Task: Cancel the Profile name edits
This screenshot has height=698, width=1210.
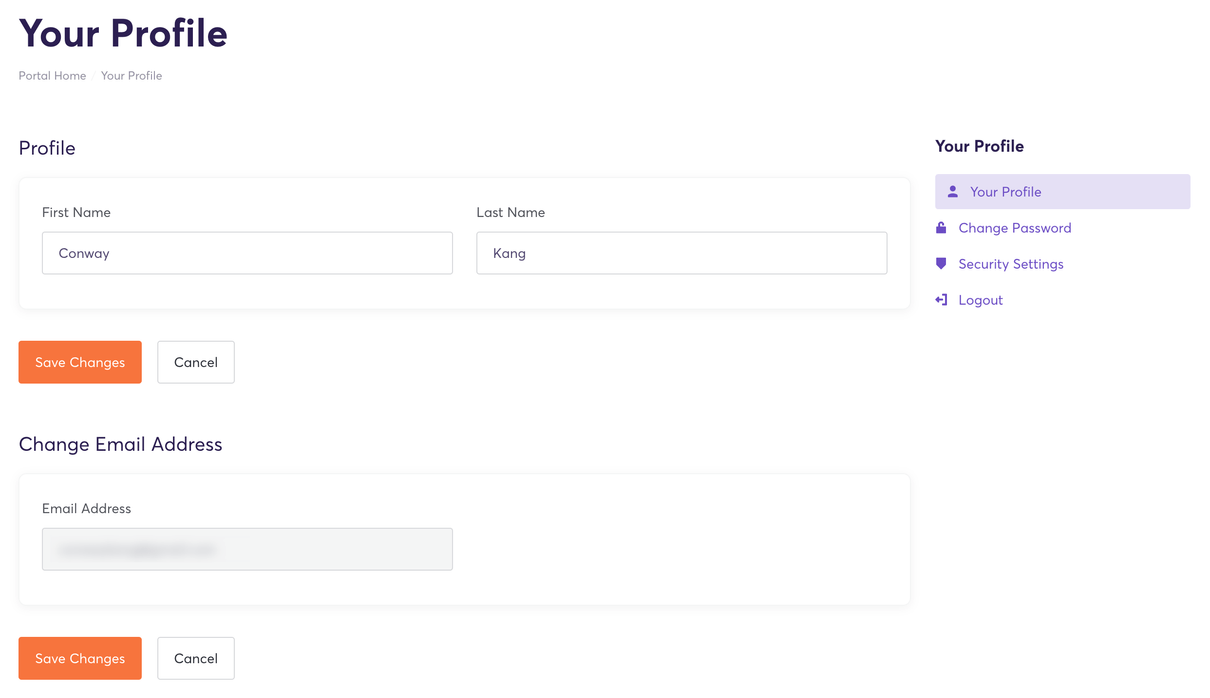Action: click(196, 362)
